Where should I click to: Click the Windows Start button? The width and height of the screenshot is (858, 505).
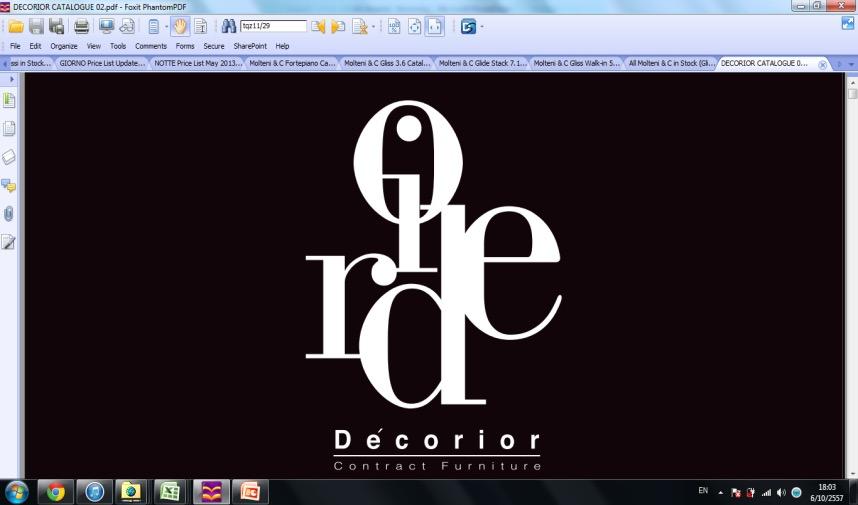[16, 492]
